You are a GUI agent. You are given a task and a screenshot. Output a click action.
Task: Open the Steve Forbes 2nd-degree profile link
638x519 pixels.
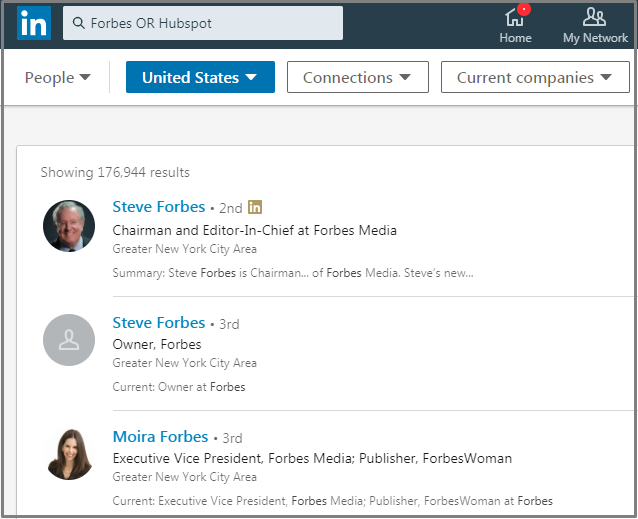point(159,207)
